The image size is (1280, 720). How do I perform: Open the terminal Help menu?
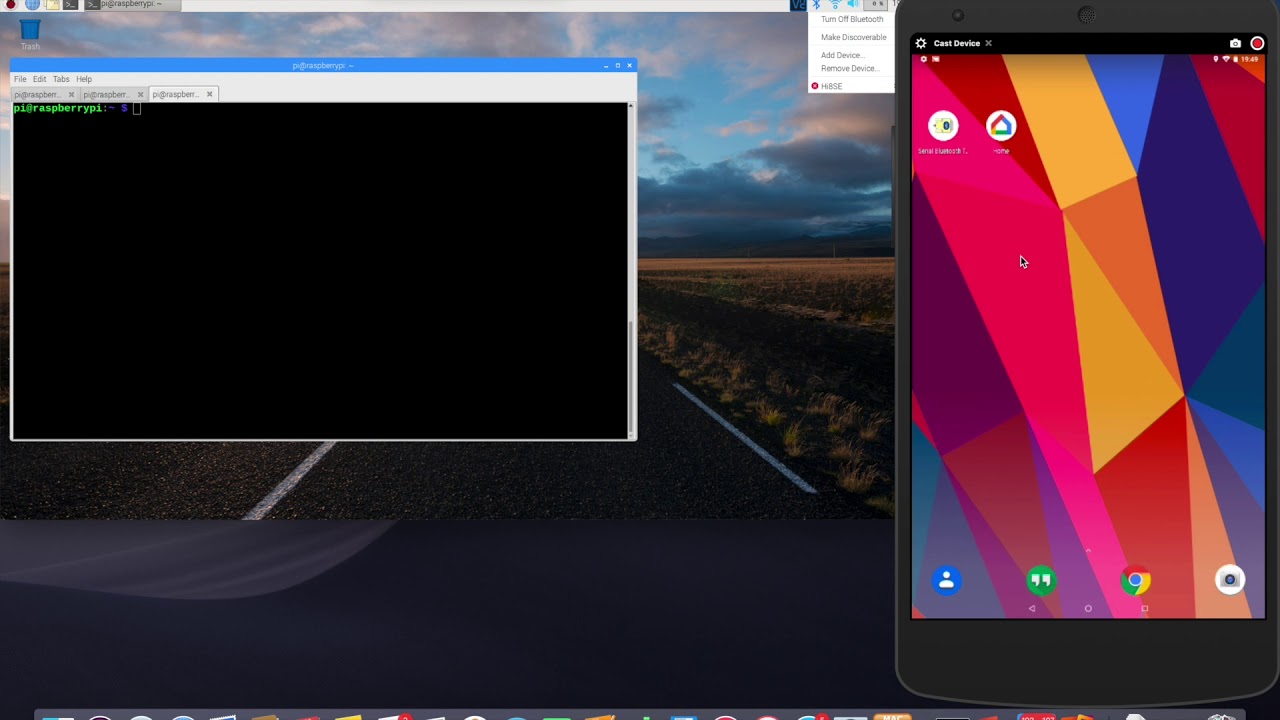coord(84,79)
